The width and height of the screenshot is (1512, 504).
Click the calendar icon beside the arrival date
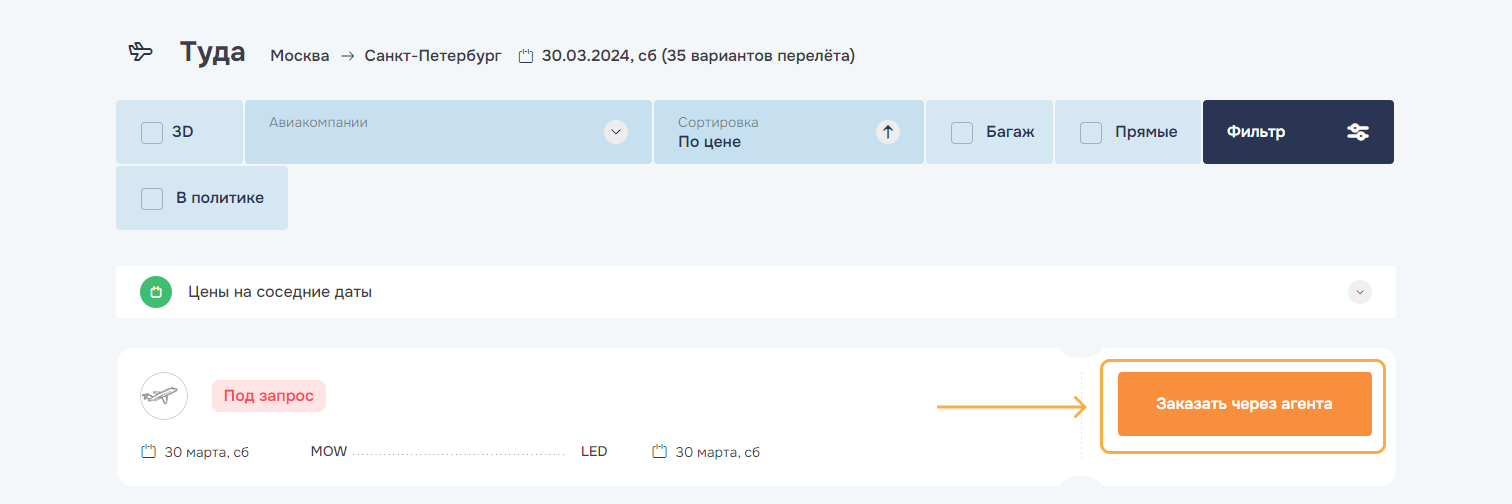coord(659,452)
